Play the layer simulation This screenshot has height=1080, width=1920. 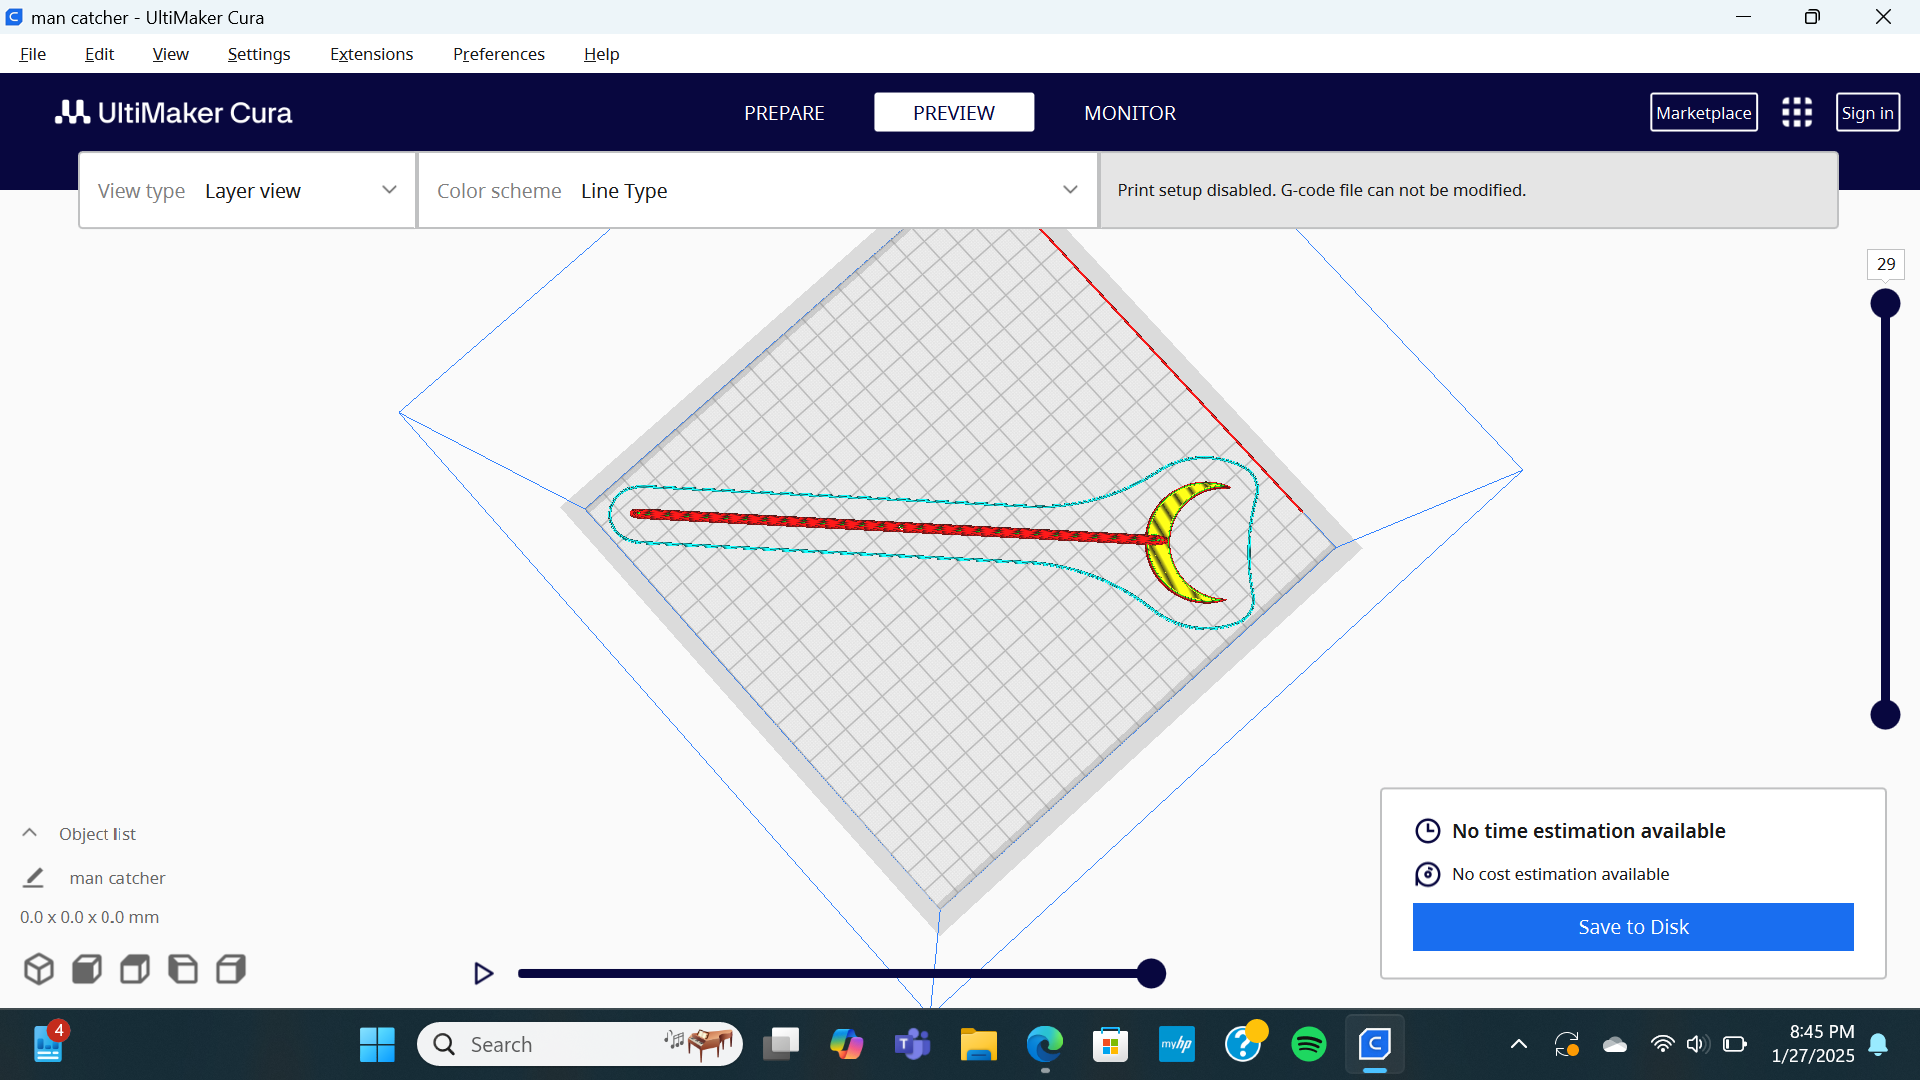(483, 973)
